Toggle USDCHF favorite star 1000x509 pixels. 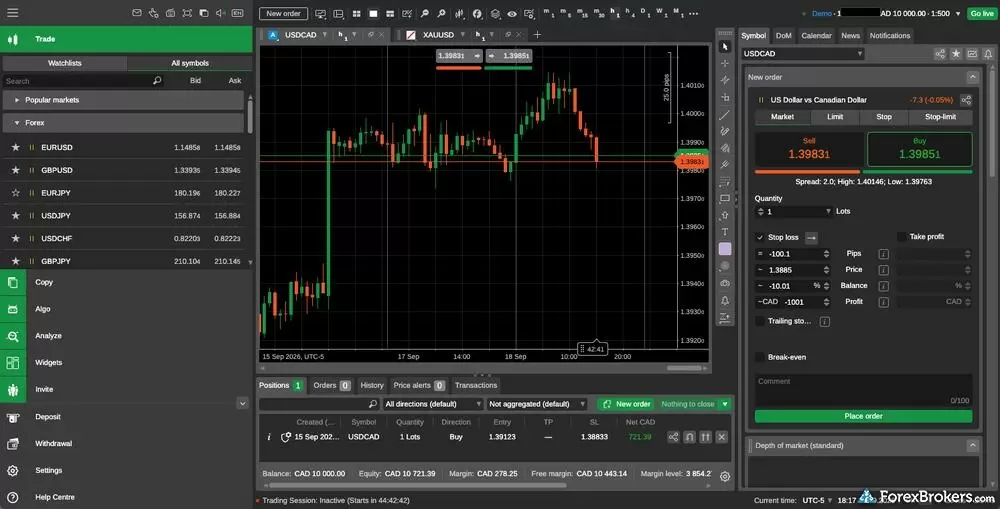point(15,238)
